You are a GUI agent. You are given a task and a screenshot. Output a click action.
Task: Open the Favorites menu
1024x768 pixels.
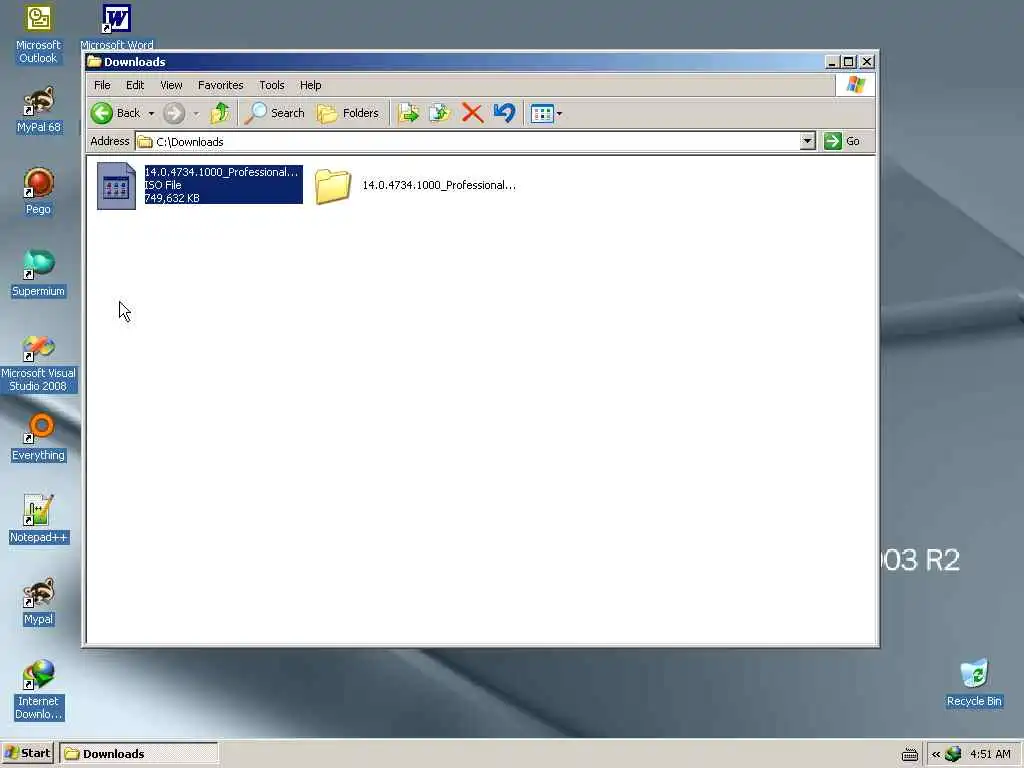(220, 85)
